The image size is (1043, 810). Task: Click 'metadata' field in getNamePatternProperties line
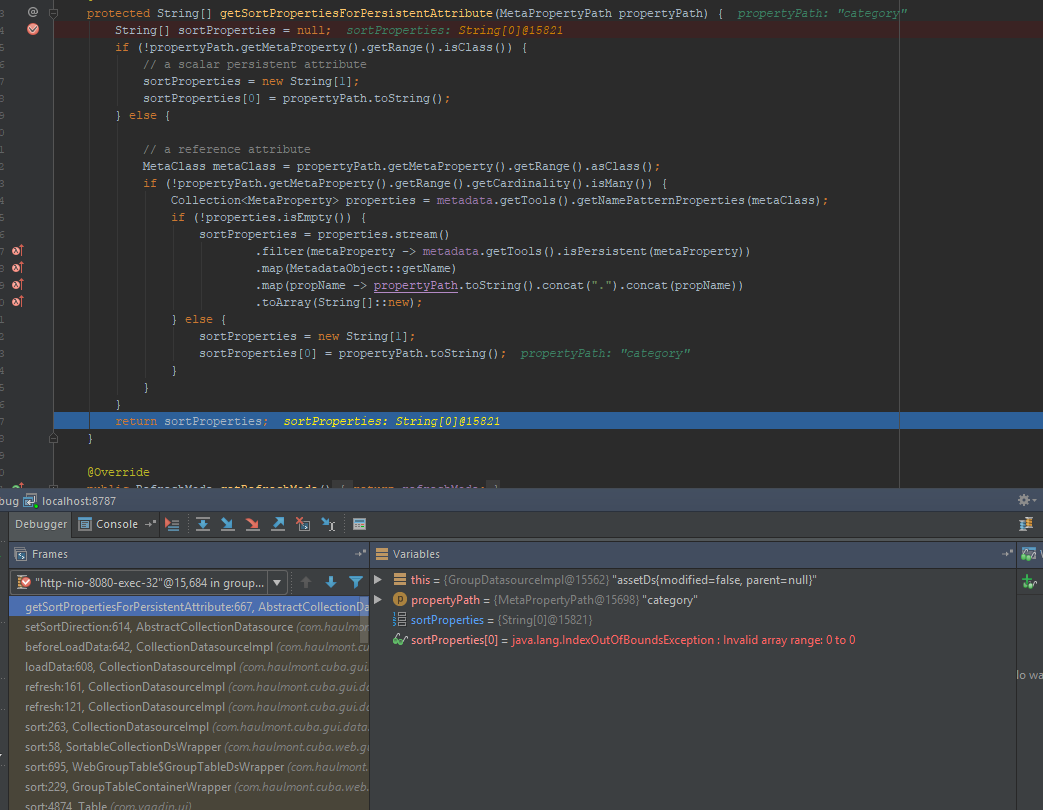click(x=464, y=200)
